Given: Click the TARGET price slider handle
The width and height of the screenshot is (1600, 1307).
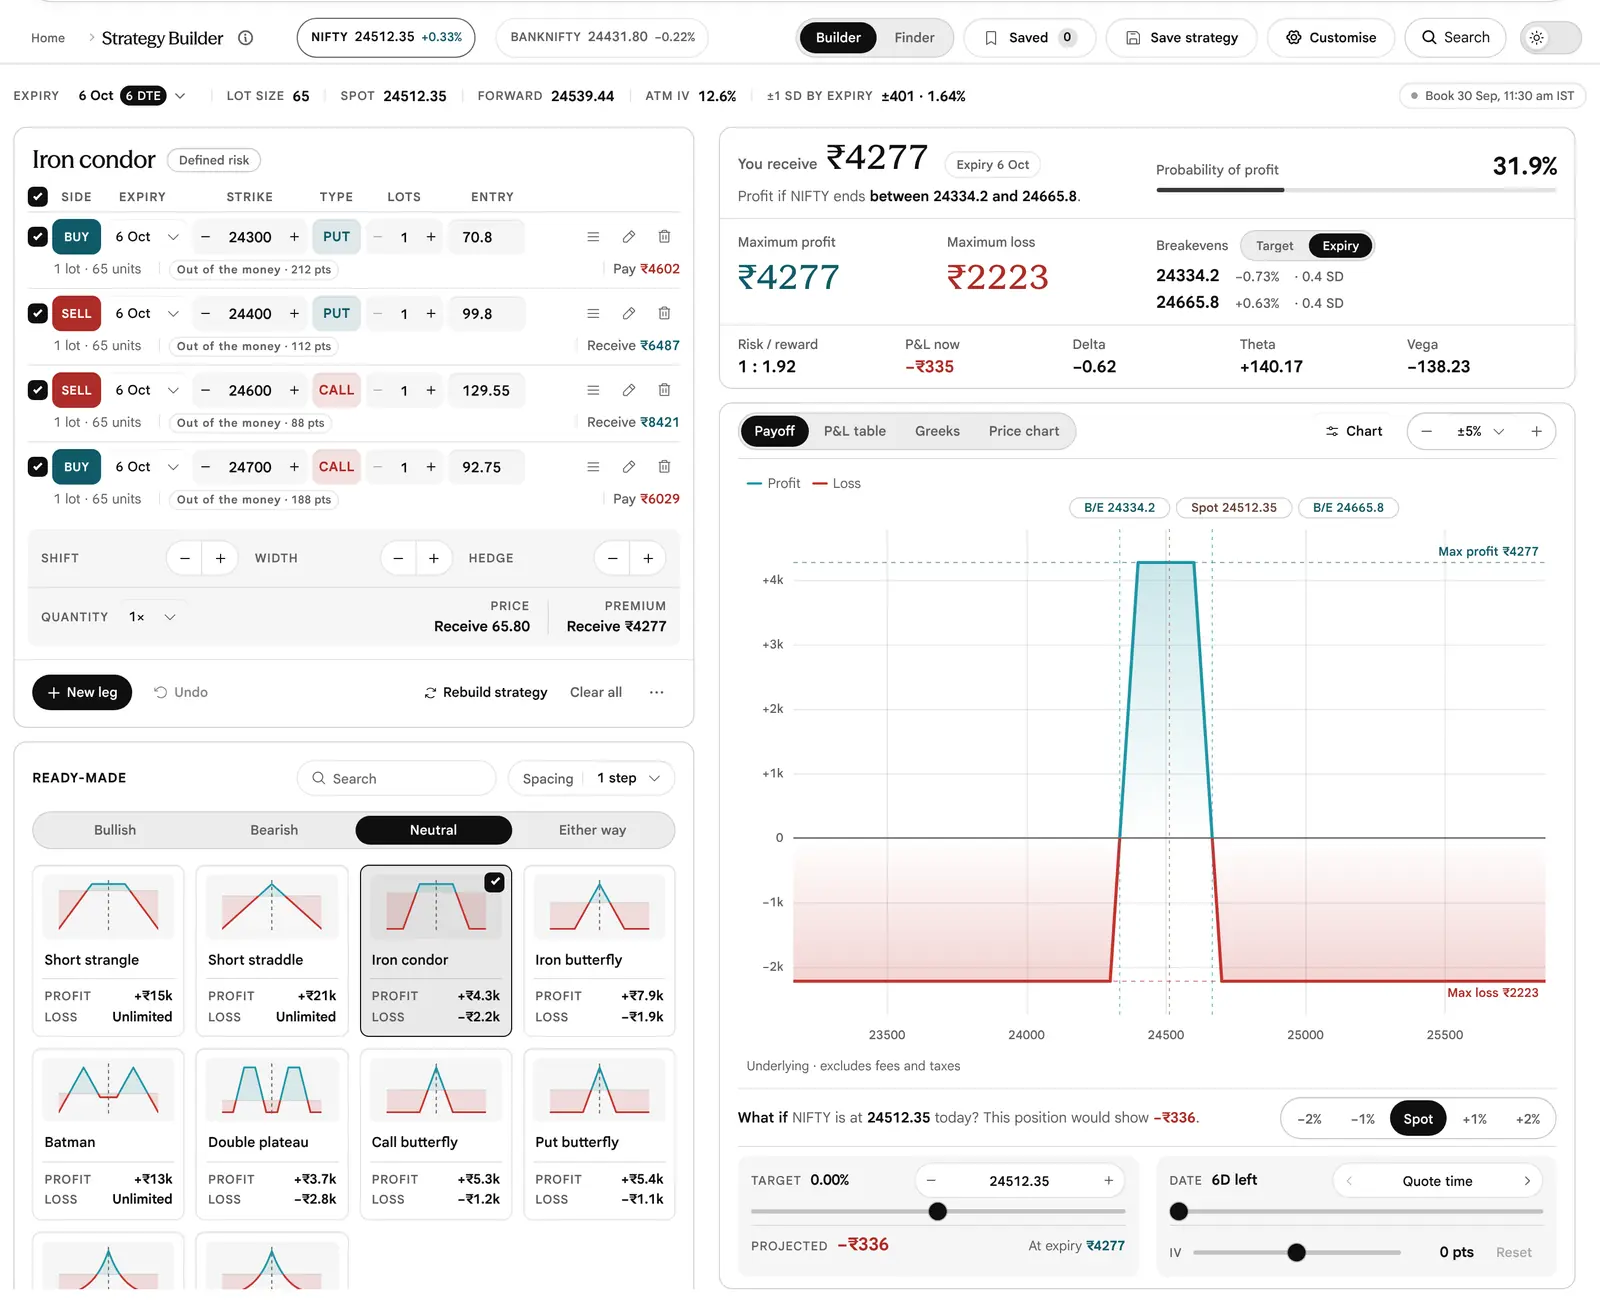Looking at the screenshot, I should 937,1212.
